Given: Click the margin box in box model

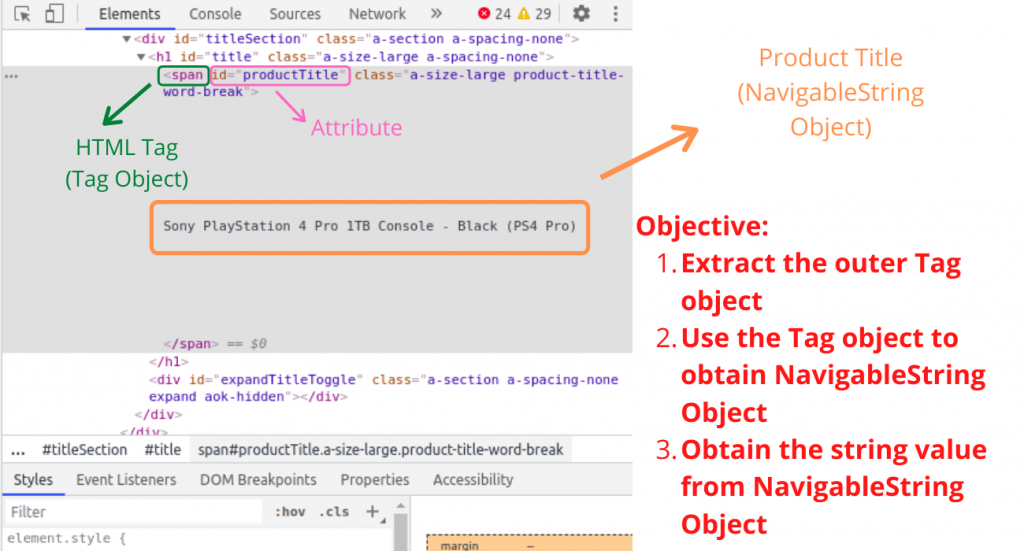Looking at the screenshot, I should click(x=529, y=543).
